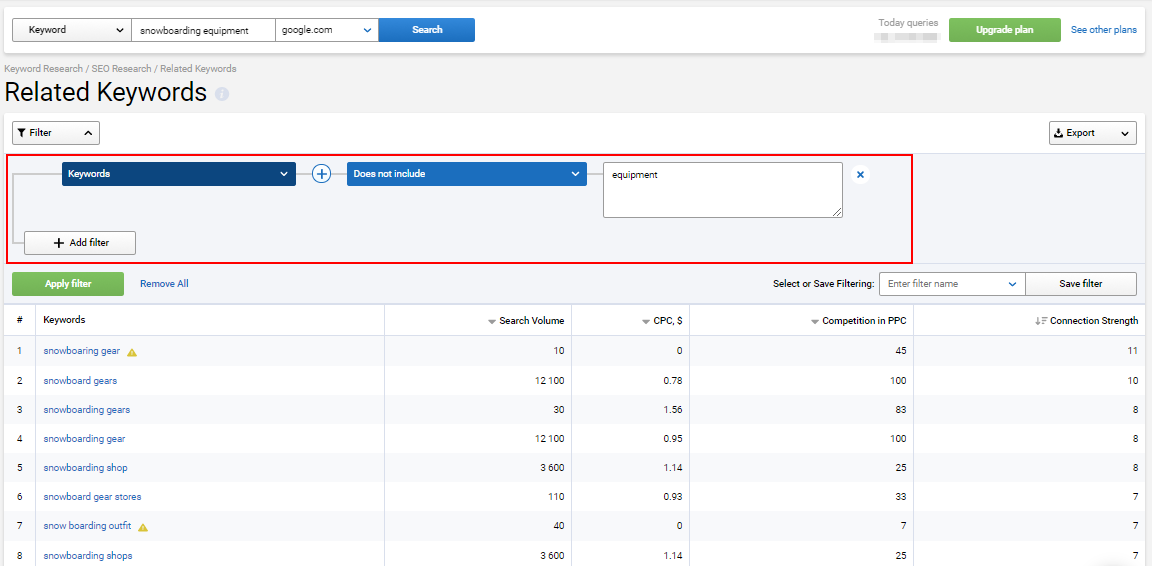
Task: Click connection strength 11 in first row
Action: click(1133, 351)
